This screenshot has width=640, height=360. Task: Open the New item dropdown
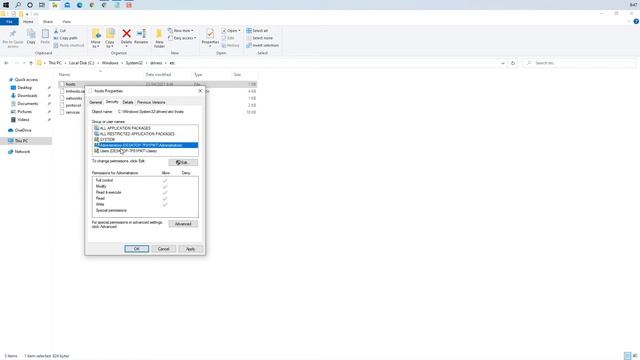[x=181, y=31]
